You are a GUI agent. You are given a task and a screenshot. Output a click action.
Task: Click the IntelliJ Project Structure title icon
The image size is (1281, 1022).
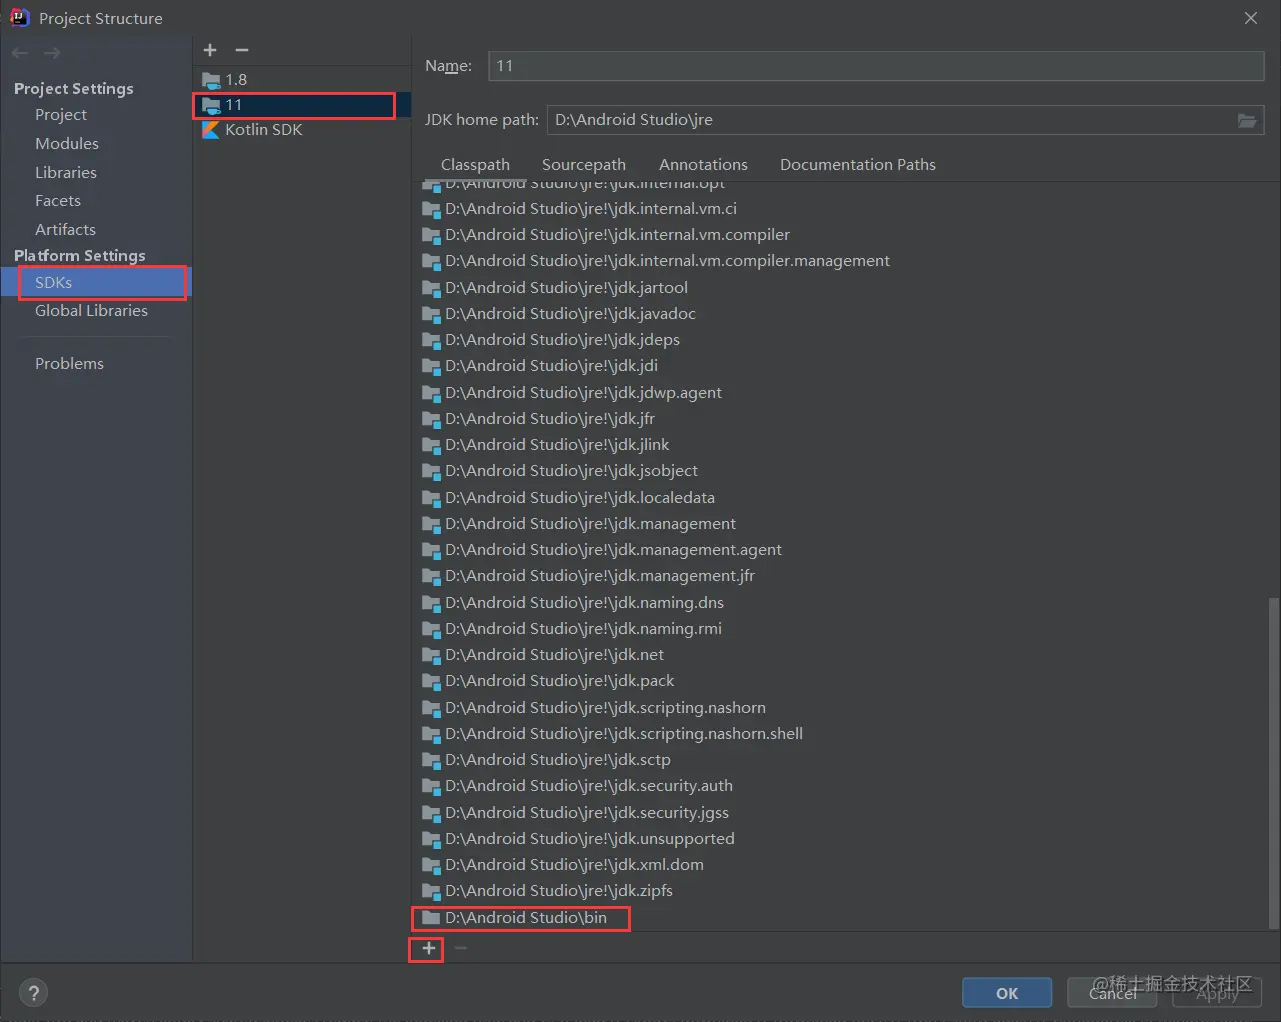[x=19, y=18]
